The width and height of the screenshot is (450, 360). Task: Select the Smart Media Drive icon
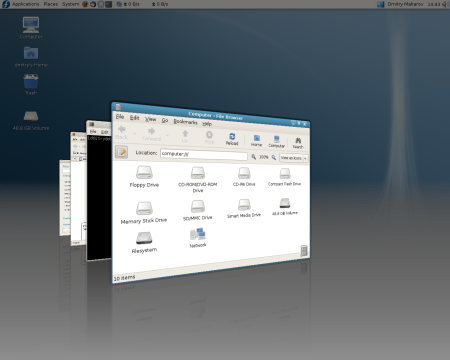point(244,208)
